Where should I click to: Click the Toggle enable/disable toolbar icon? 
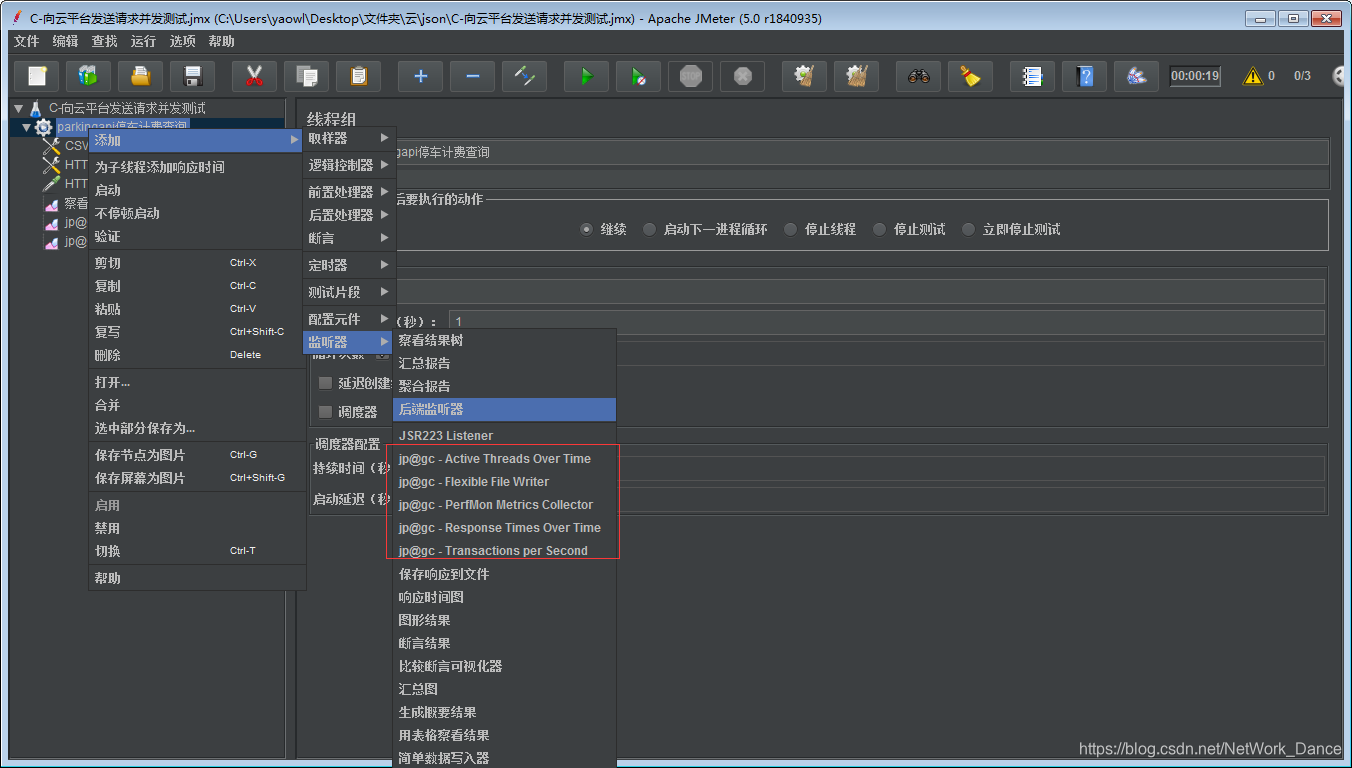tap(525, 76)
